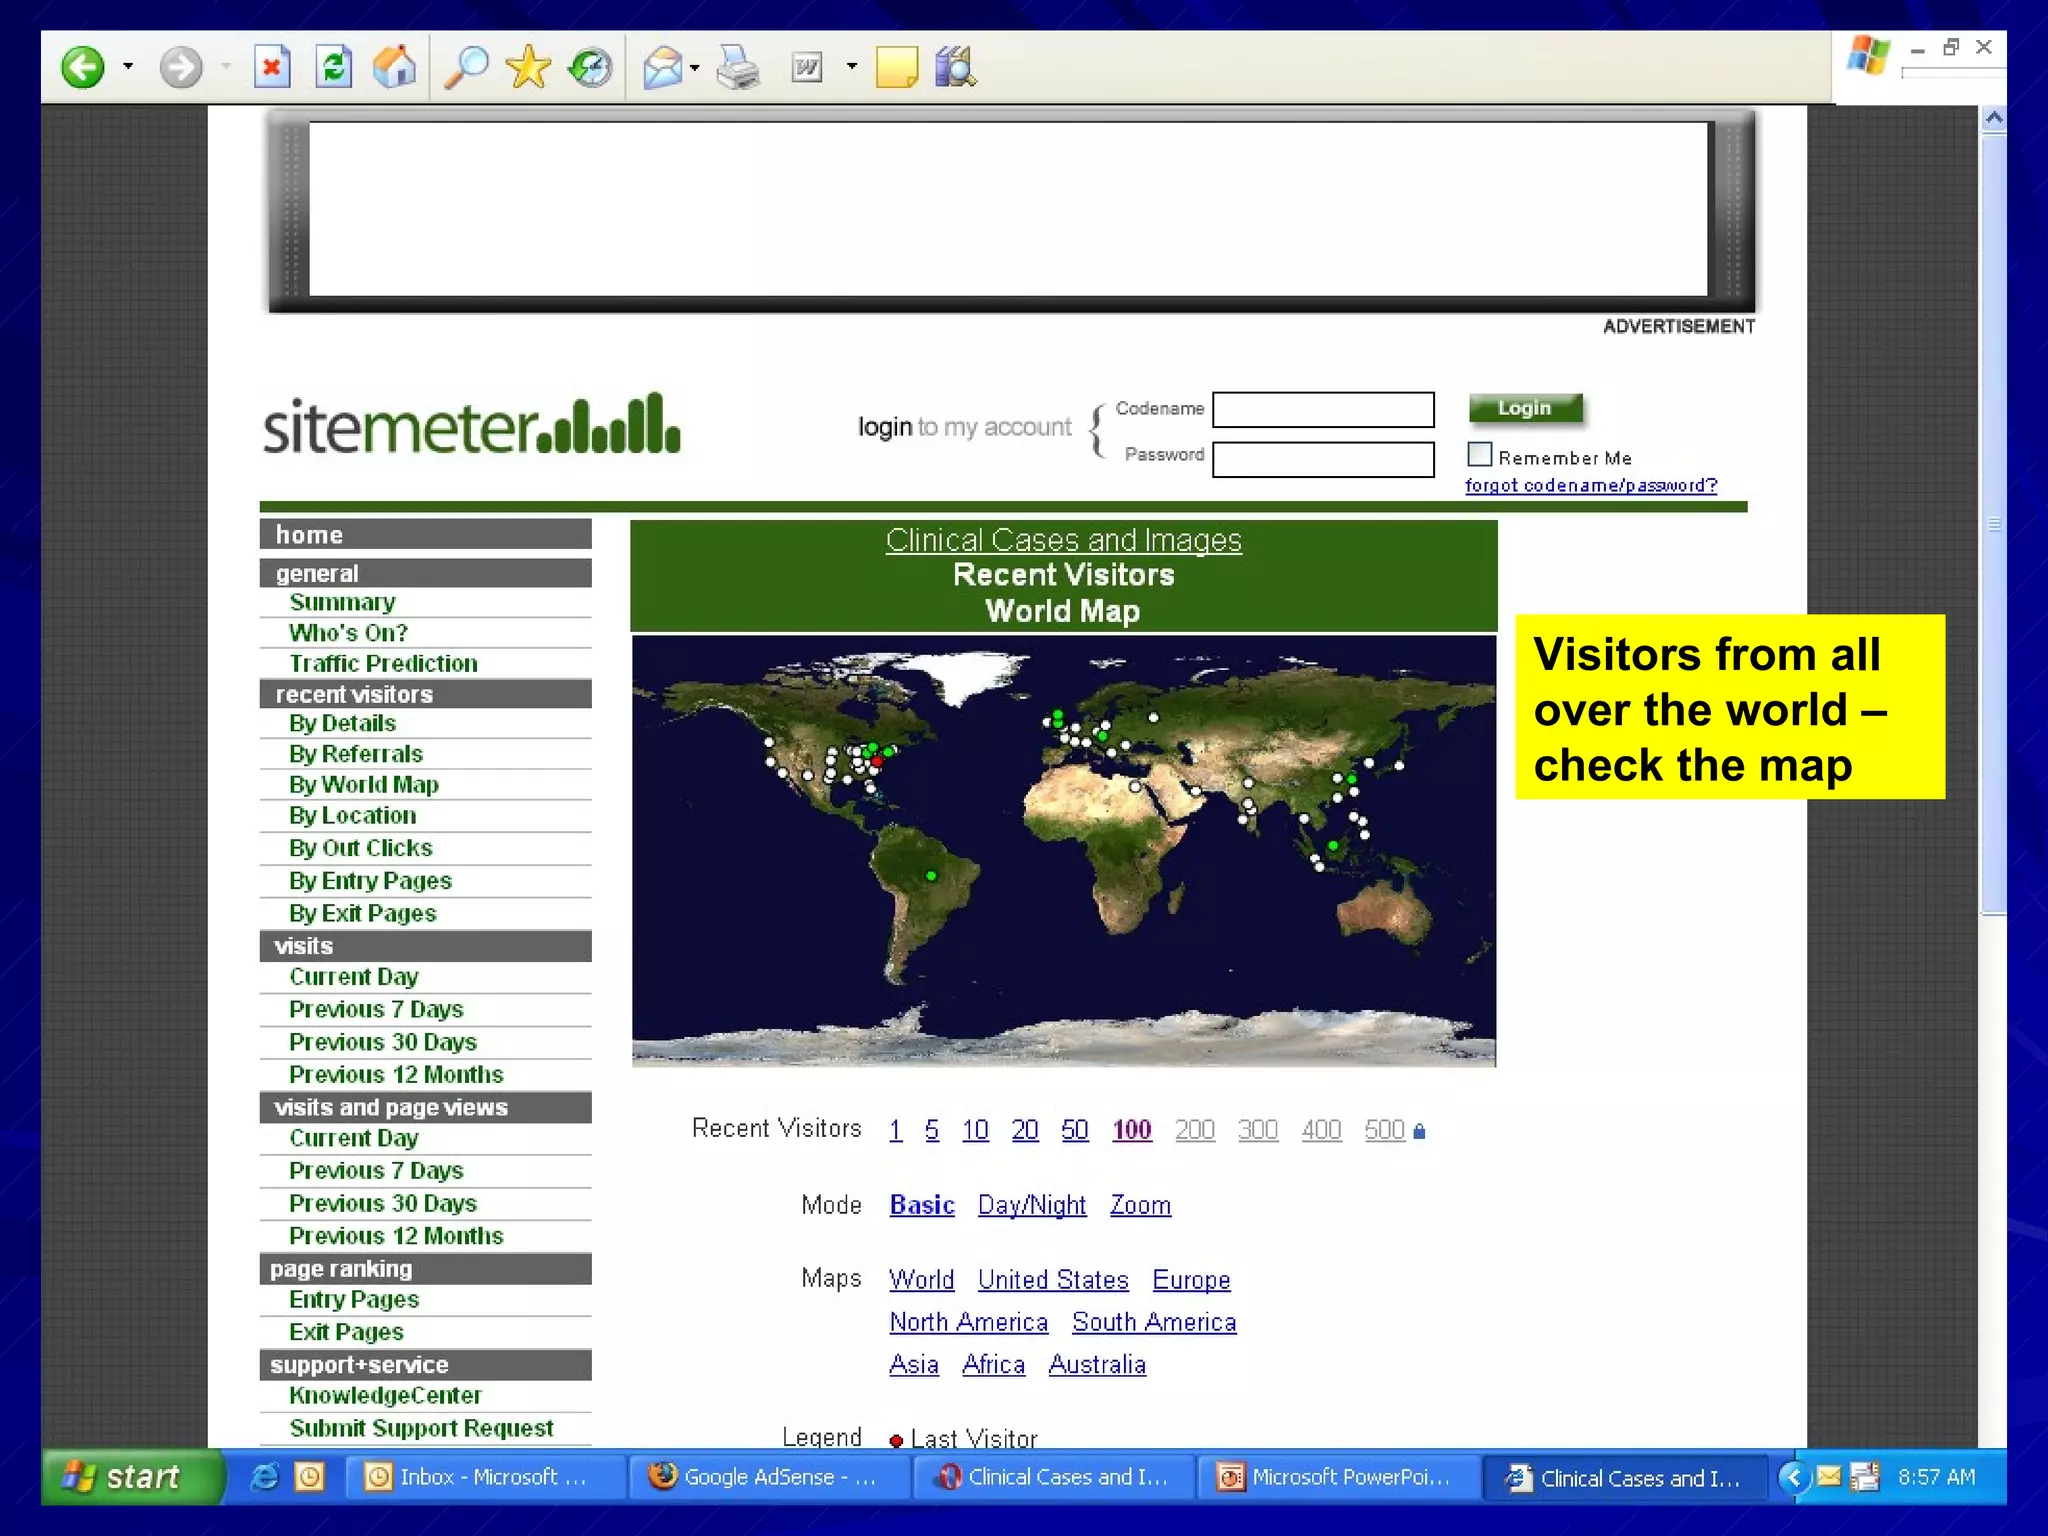Open visits Previous 12 Months report
The width and height of the screenshot is (2048, 1536).
396,1075
